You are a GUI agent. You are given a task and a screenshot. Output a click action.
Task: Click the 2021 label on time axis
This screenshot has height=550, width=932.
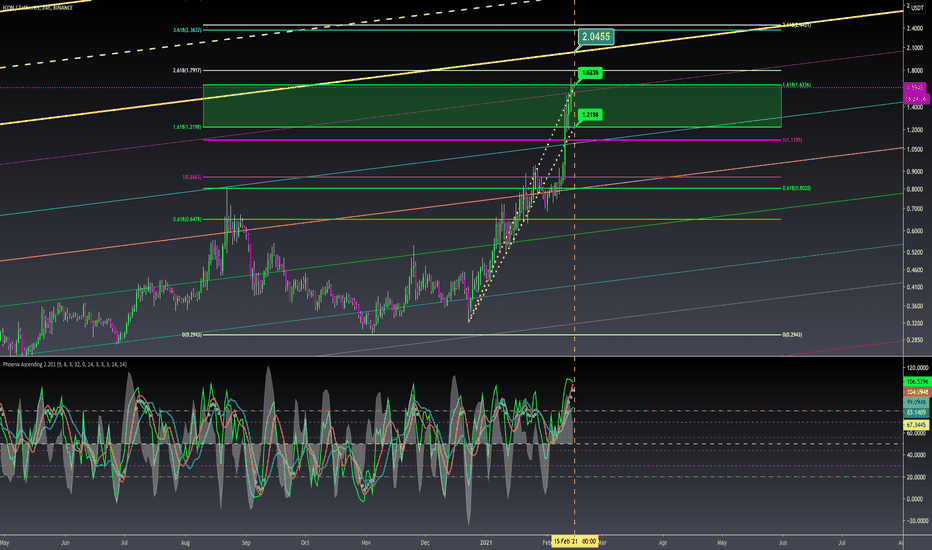point(486,543)
